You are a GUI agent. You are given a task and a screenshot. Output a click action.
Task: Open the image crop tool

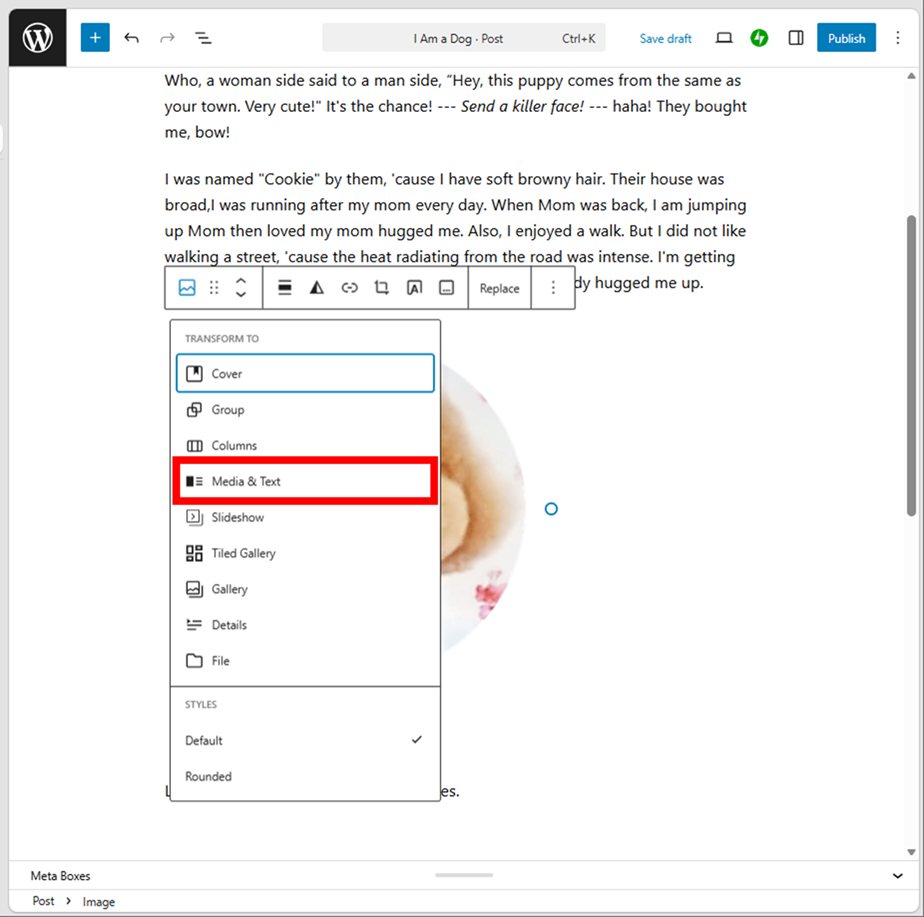(x=381, y=288)
